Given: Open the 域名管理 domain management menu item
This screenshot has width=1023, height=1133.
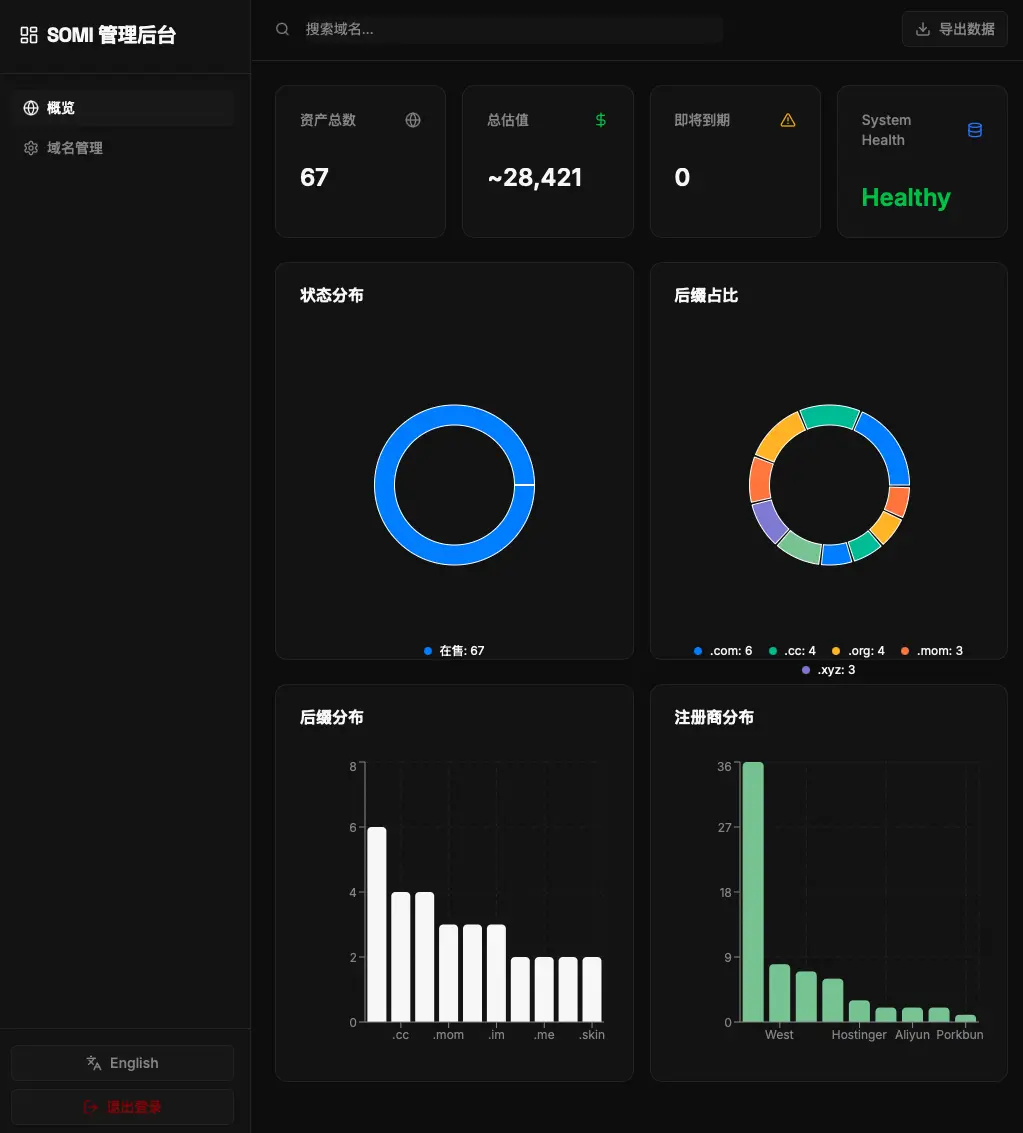Looking at the screenshot, I should coord(123,148).
